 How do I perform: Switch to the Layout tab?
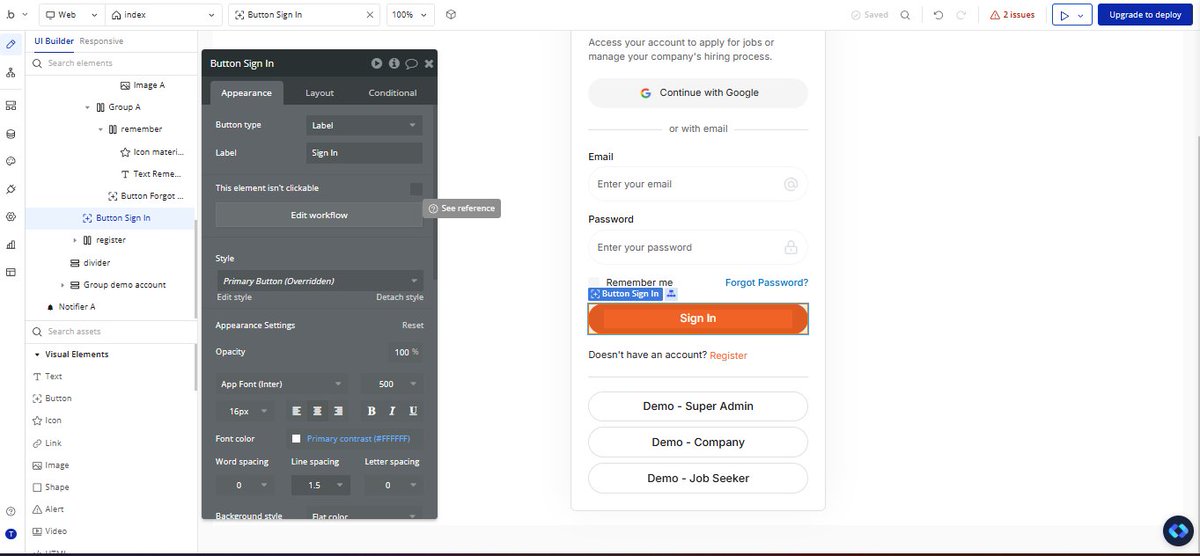click(x=320, y=92)
